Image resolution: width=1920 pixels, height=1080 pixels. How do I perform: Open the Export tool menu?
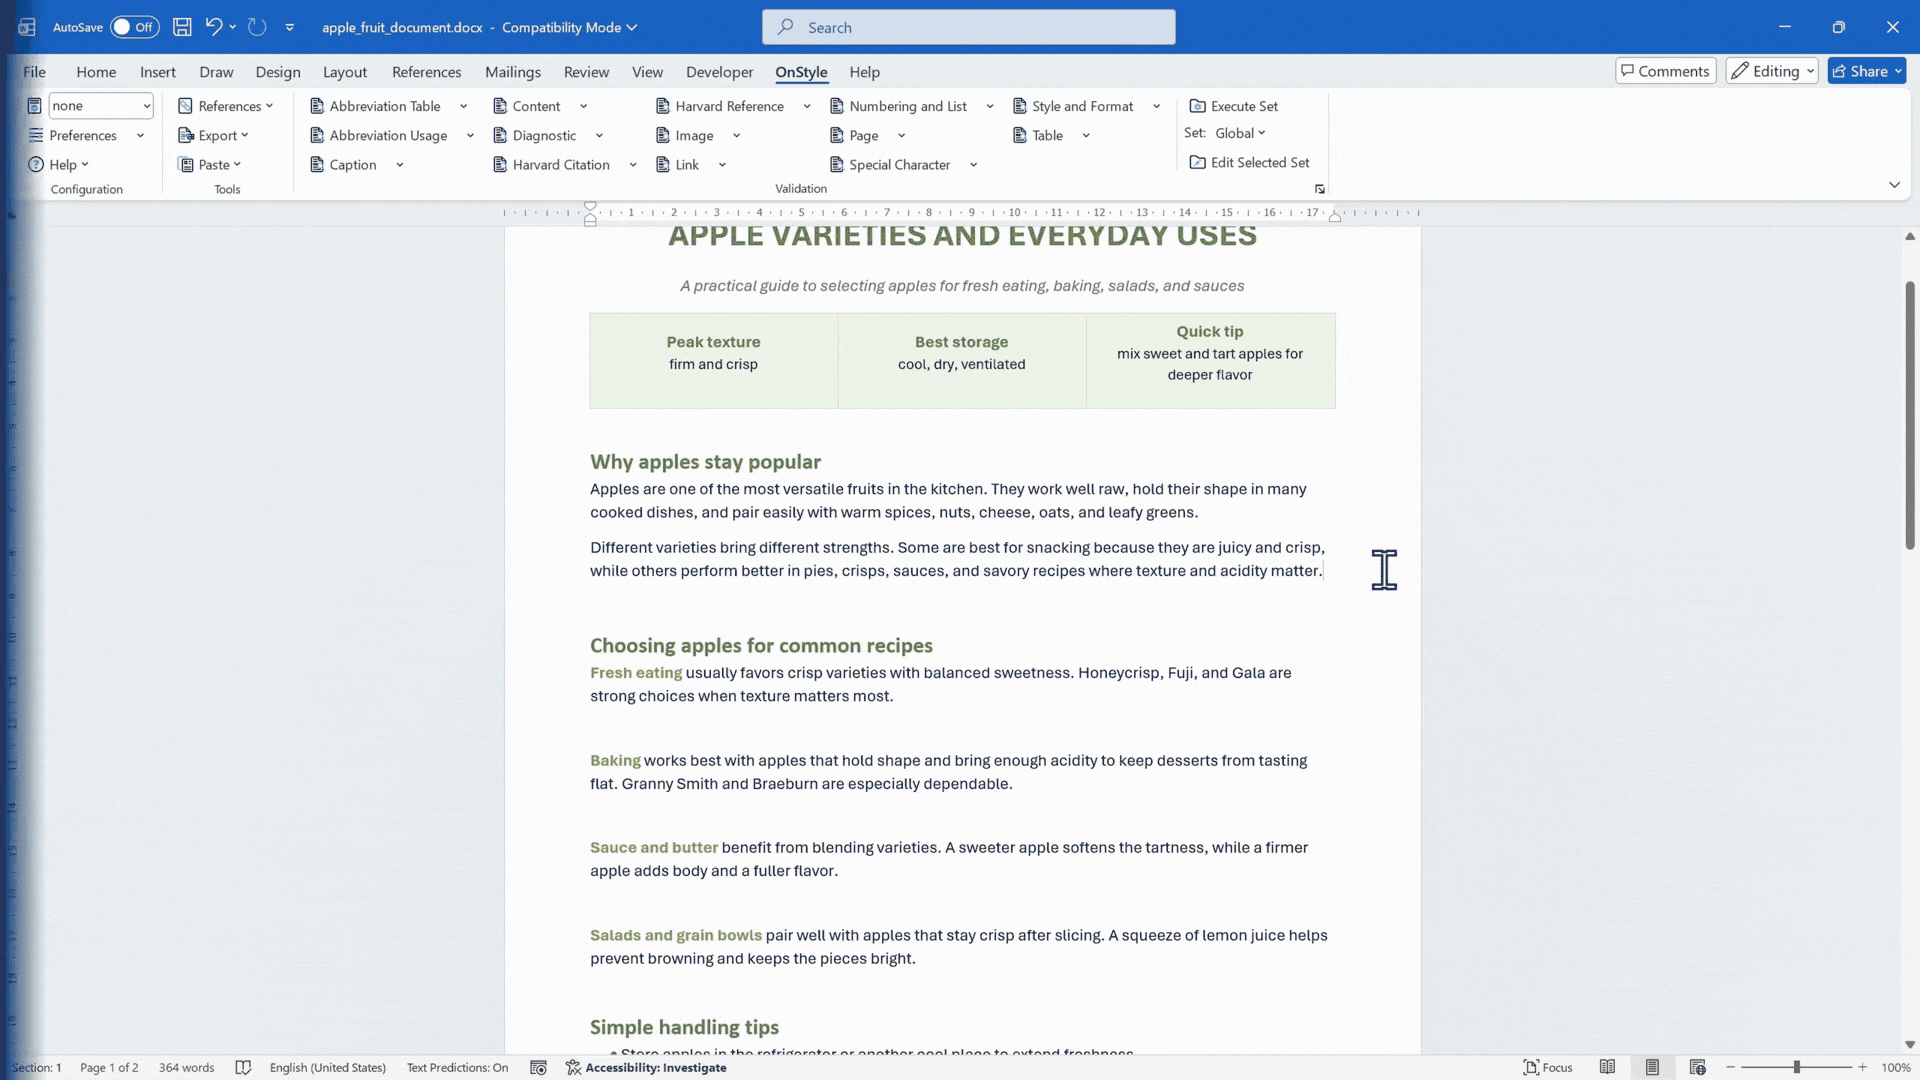click(x=213, y=135)
